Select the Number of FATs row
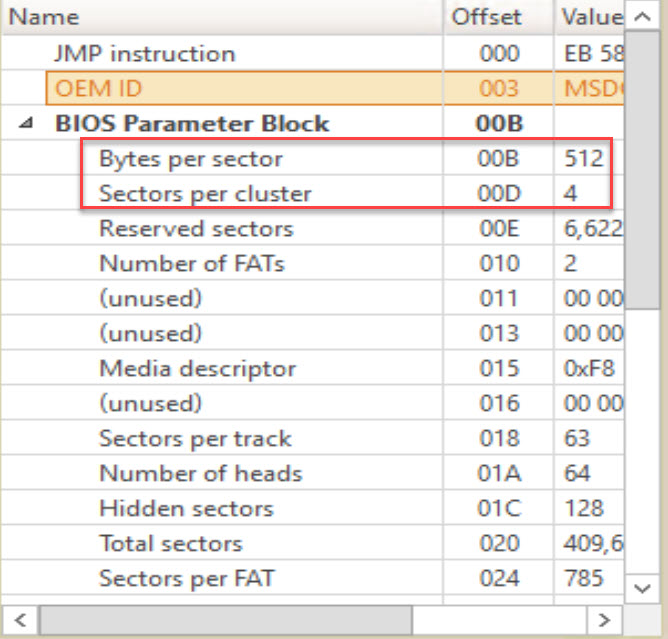 coord(192,264)
